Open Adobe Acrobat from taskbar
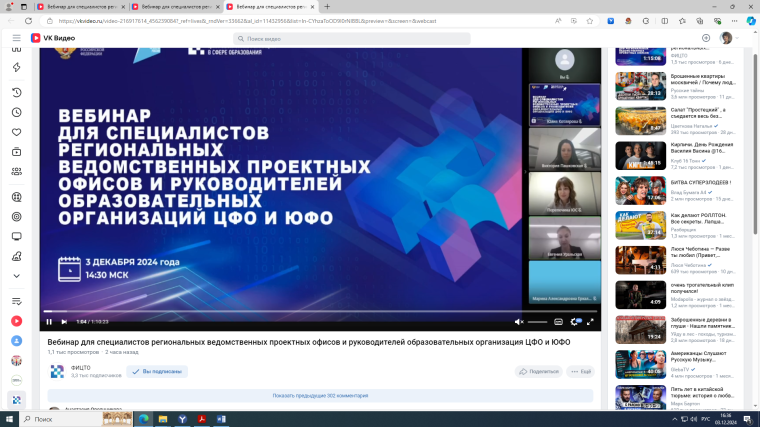This screenshot has height=427, width=760. coord(202,419)
